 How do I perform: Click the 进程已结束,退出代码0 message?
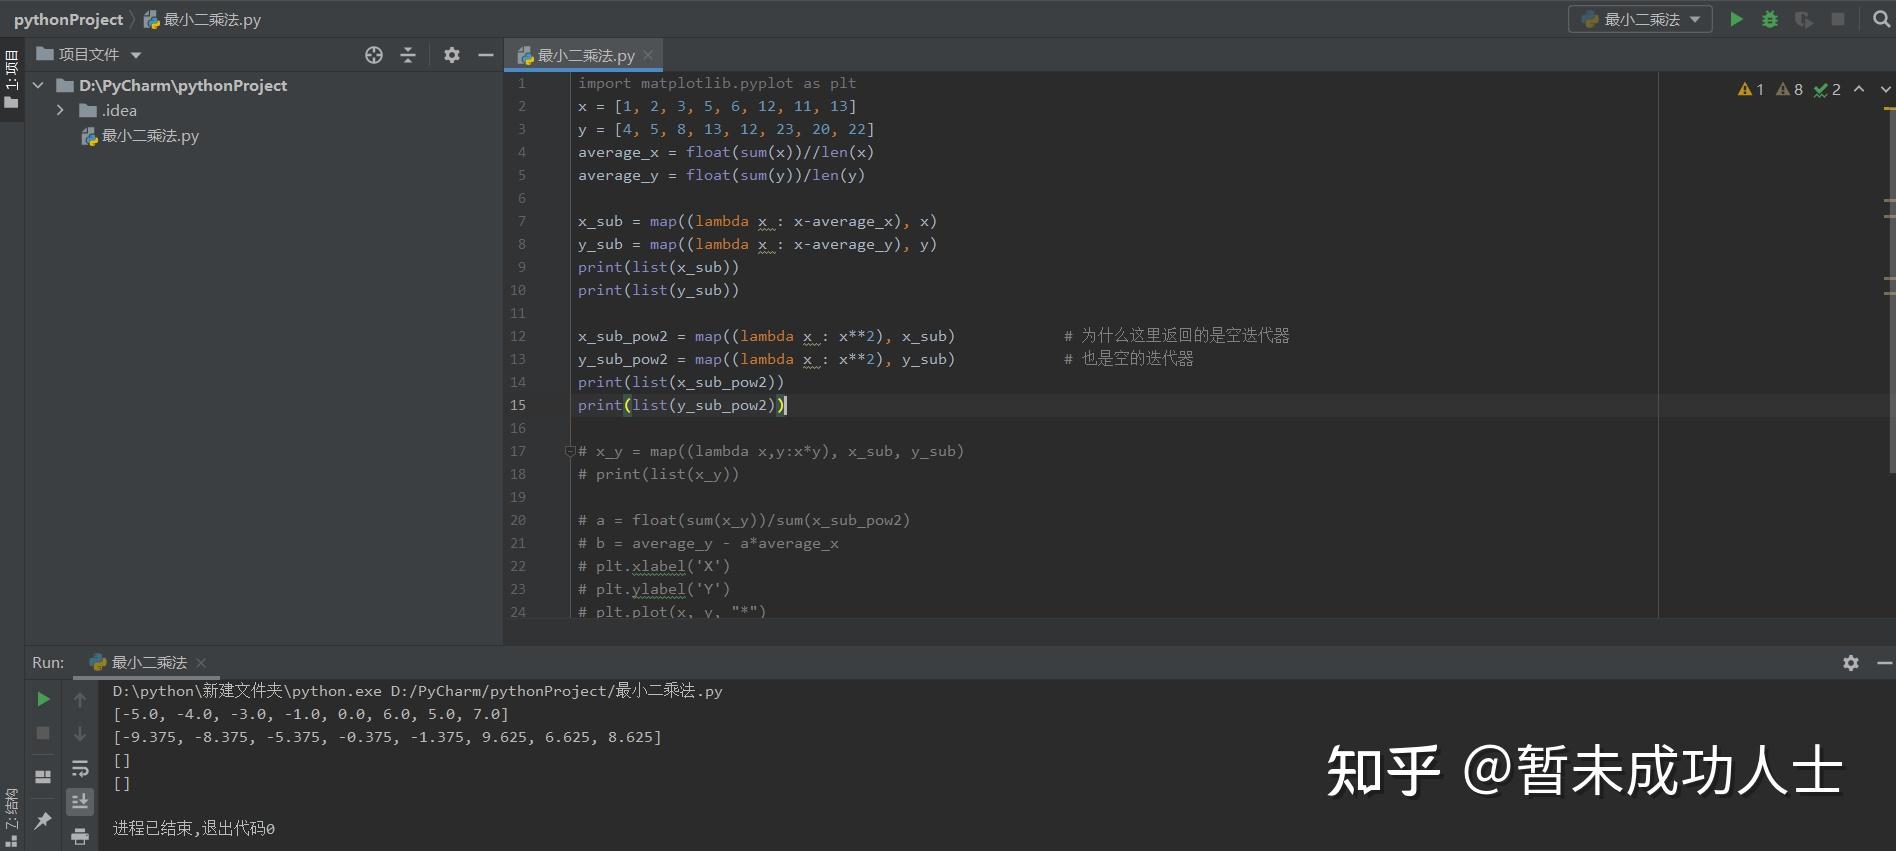click(x=194, y=828)
